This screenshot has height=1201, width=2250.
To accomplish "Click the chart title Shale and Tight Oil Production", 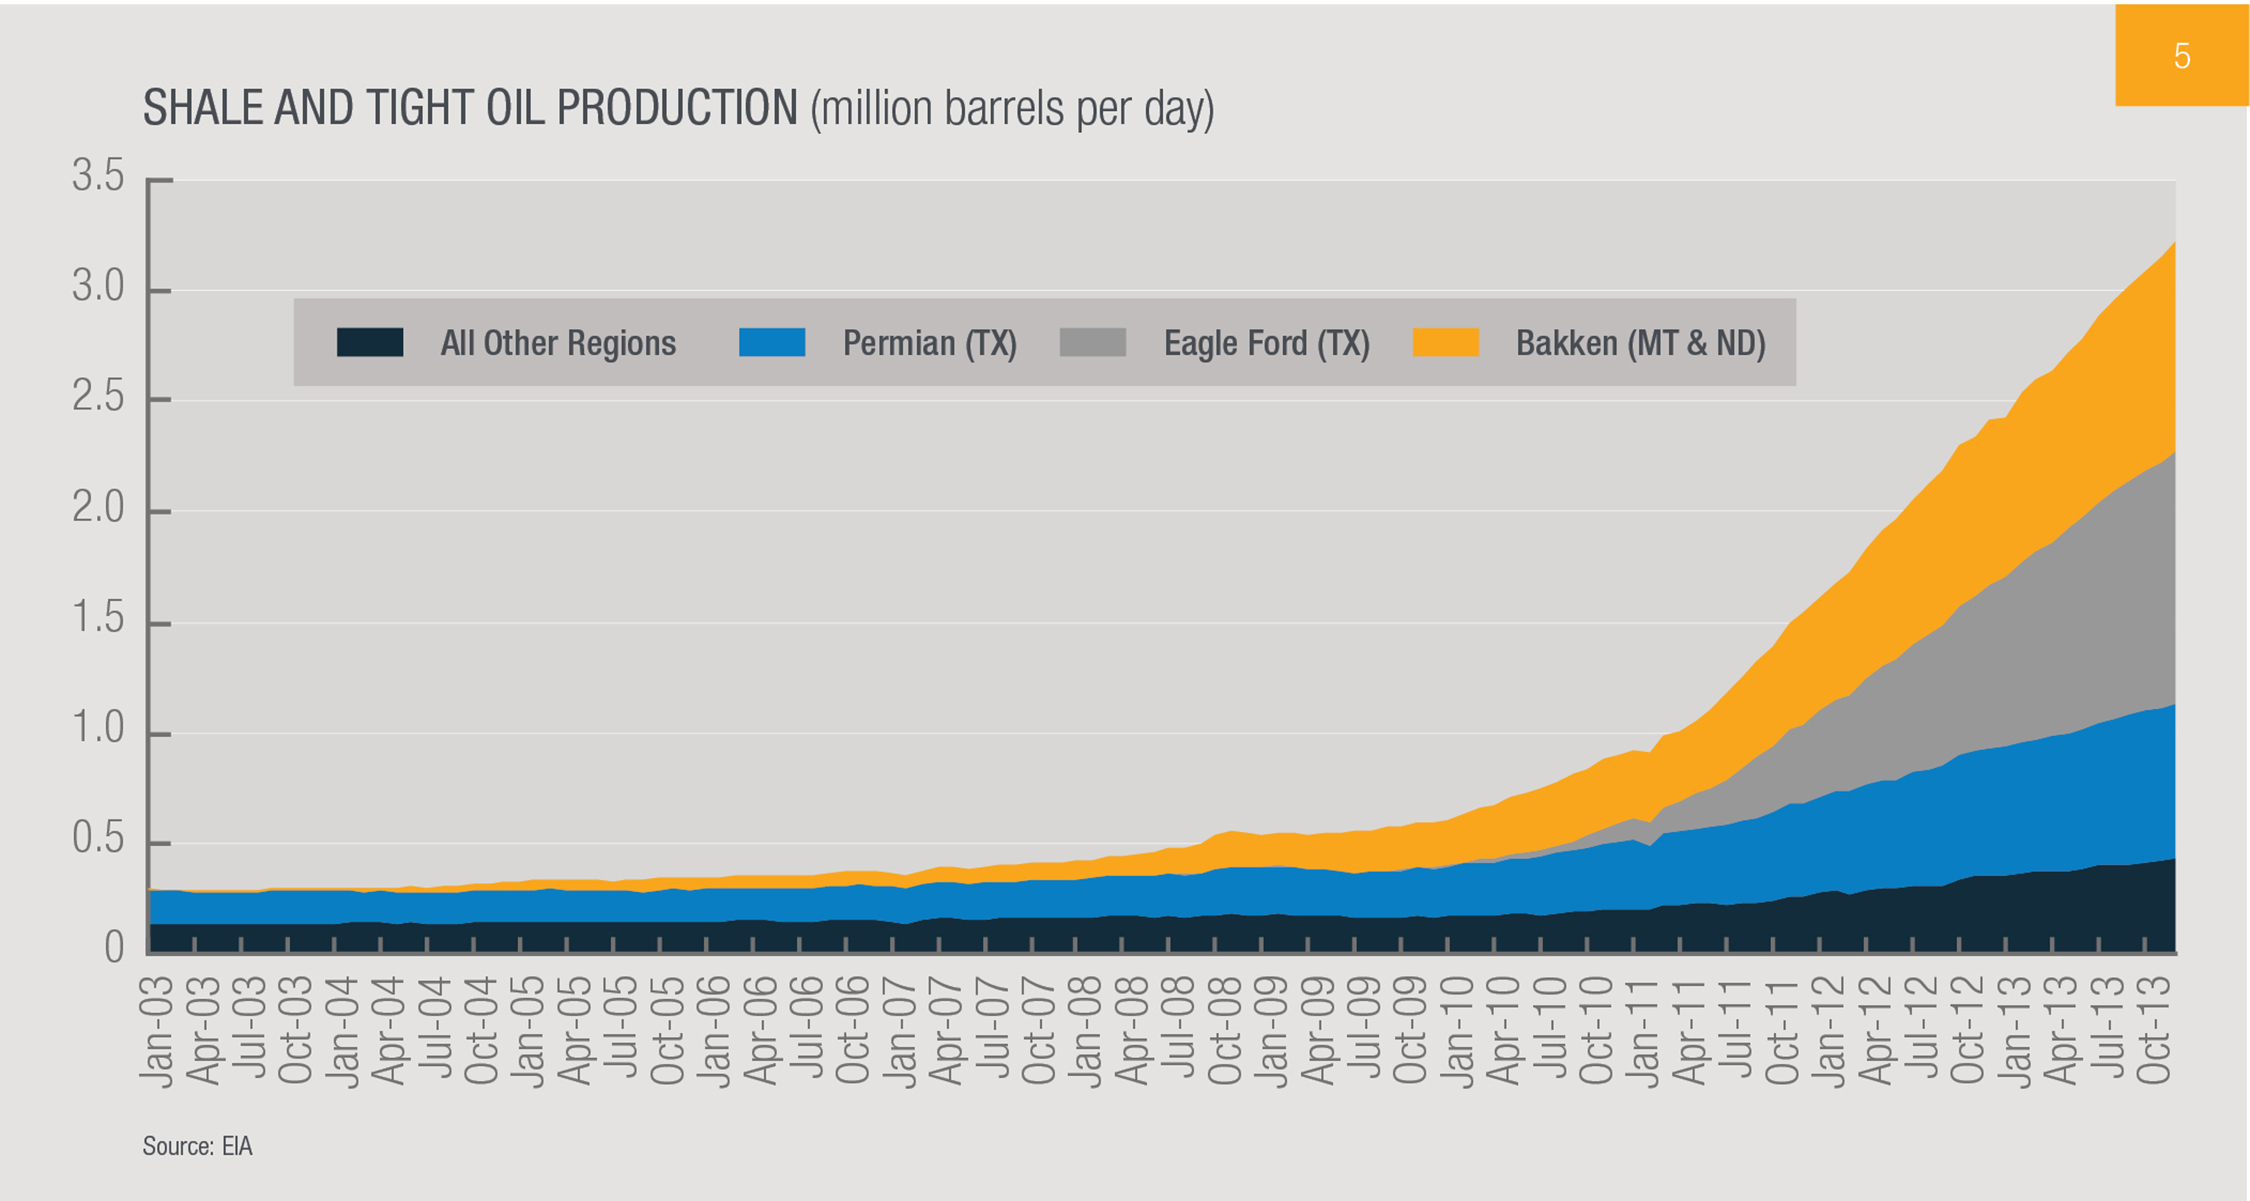I will point(470,108).
